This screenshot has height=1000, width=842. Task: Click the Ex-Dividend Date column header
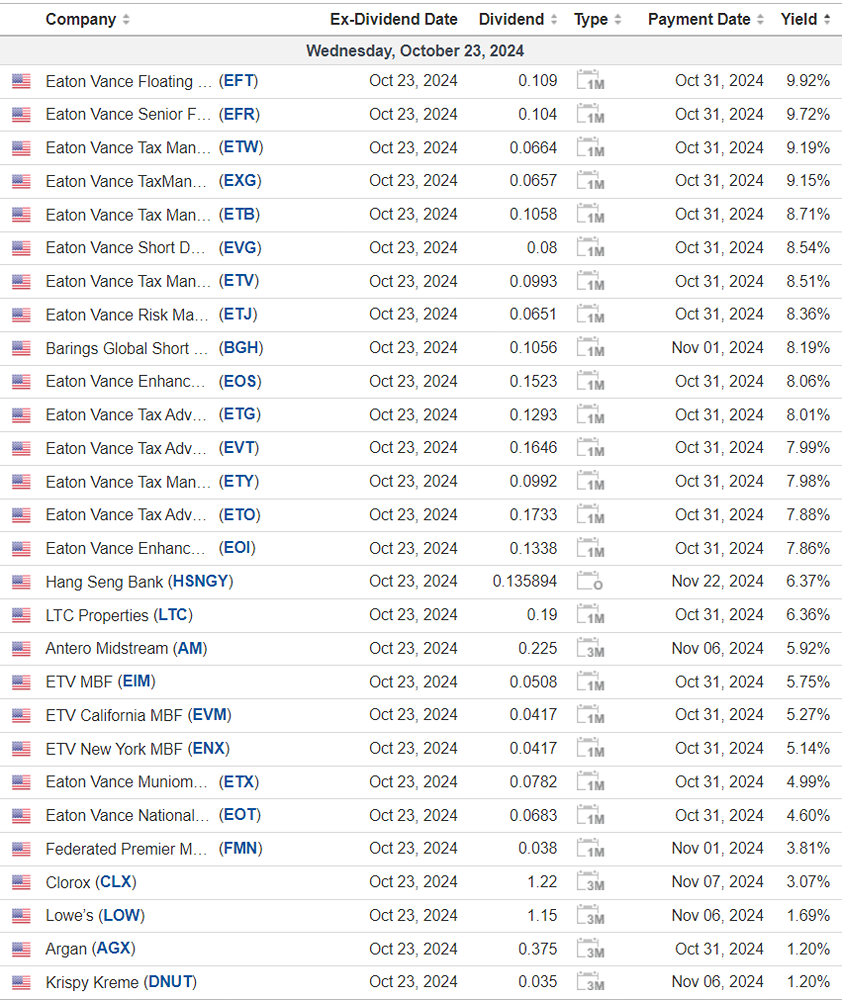(x=393, y=20)
